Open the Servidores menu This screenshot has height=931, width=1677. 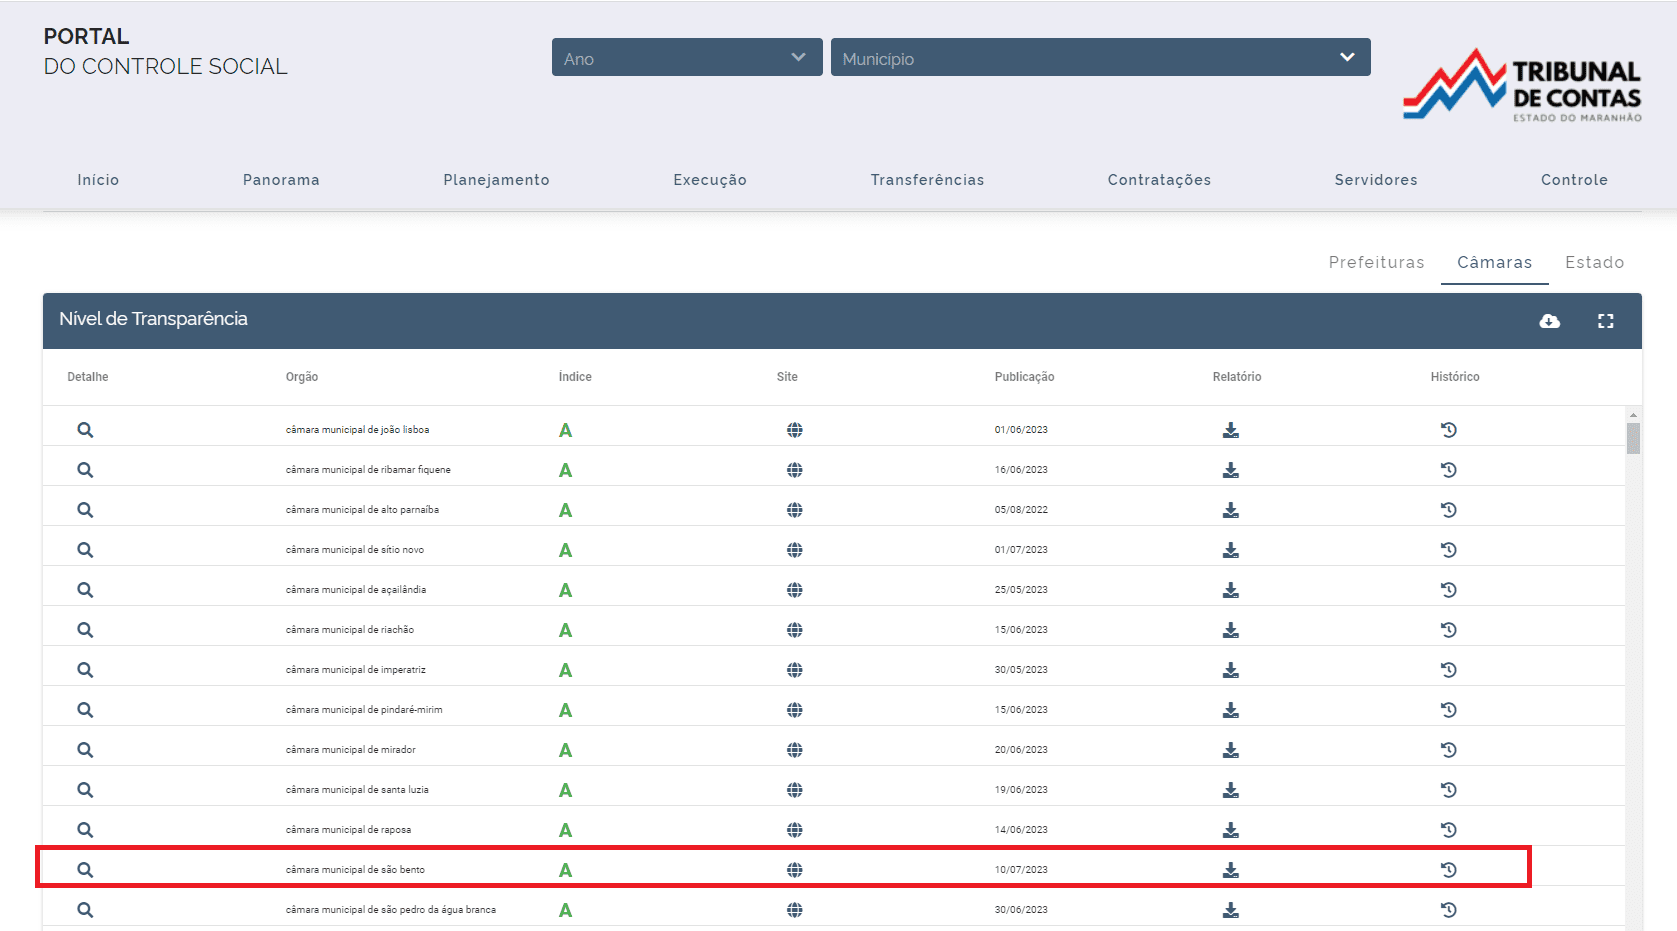(1376, 180)
